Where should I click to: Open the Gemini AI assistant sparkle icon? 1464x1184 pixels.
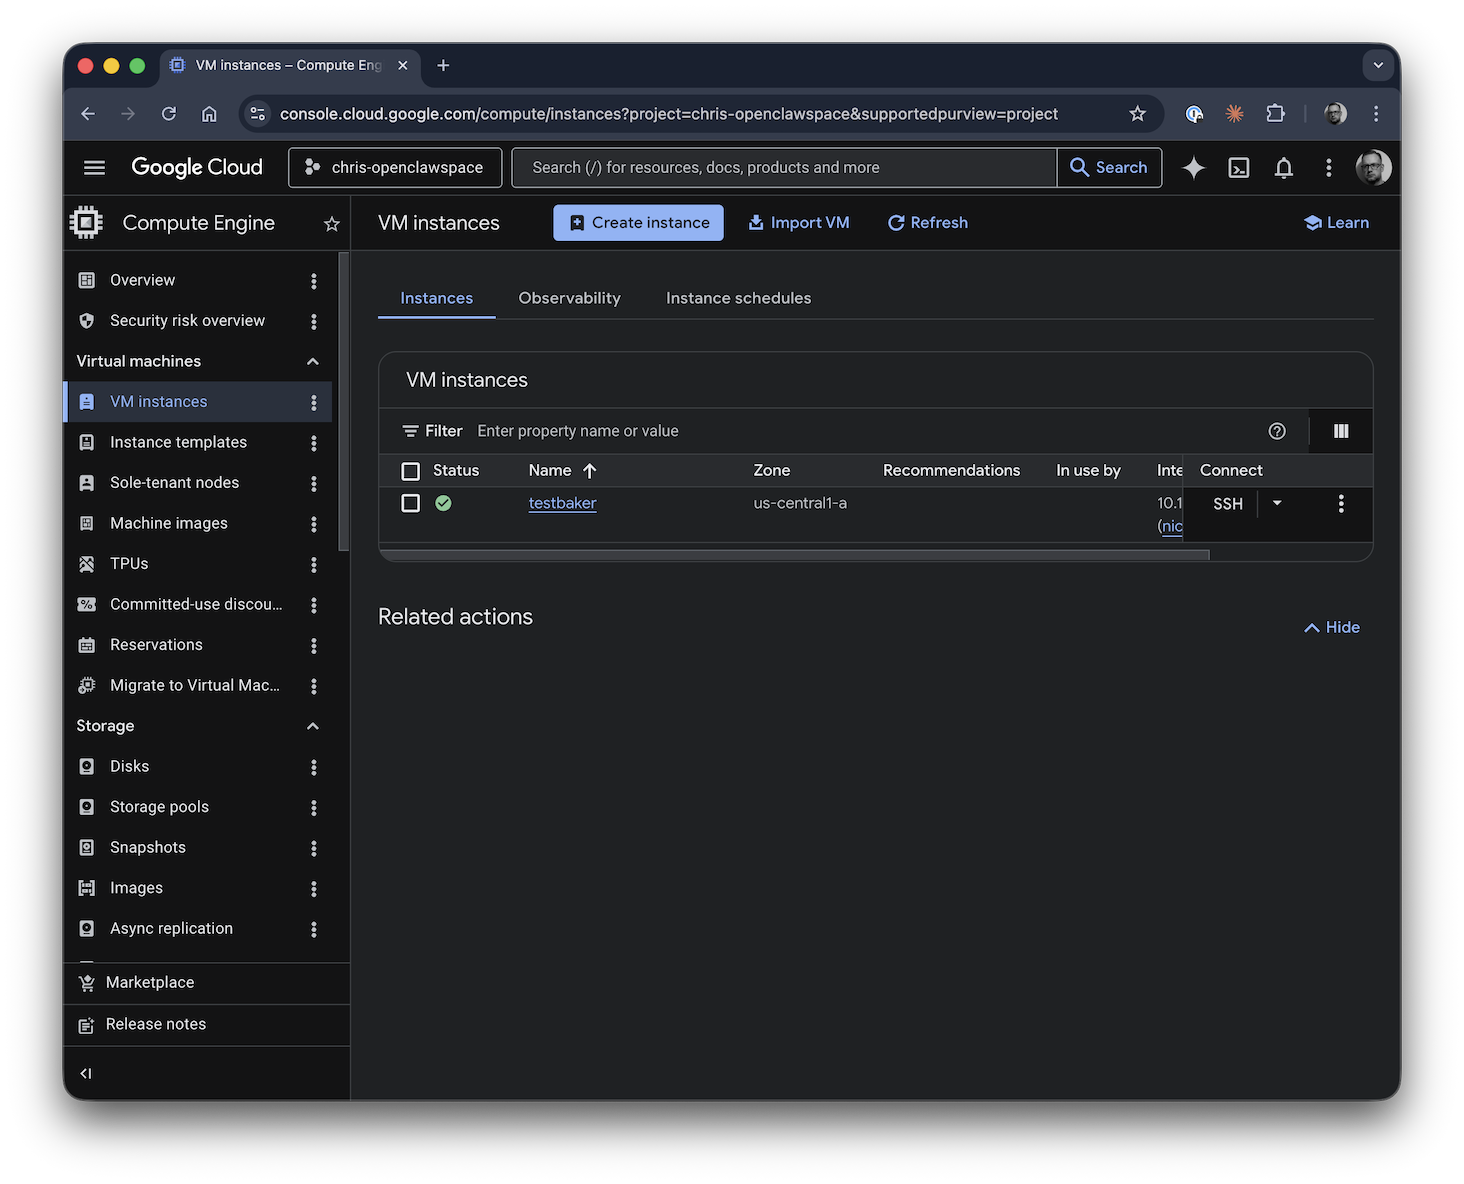pos(1193,168)
